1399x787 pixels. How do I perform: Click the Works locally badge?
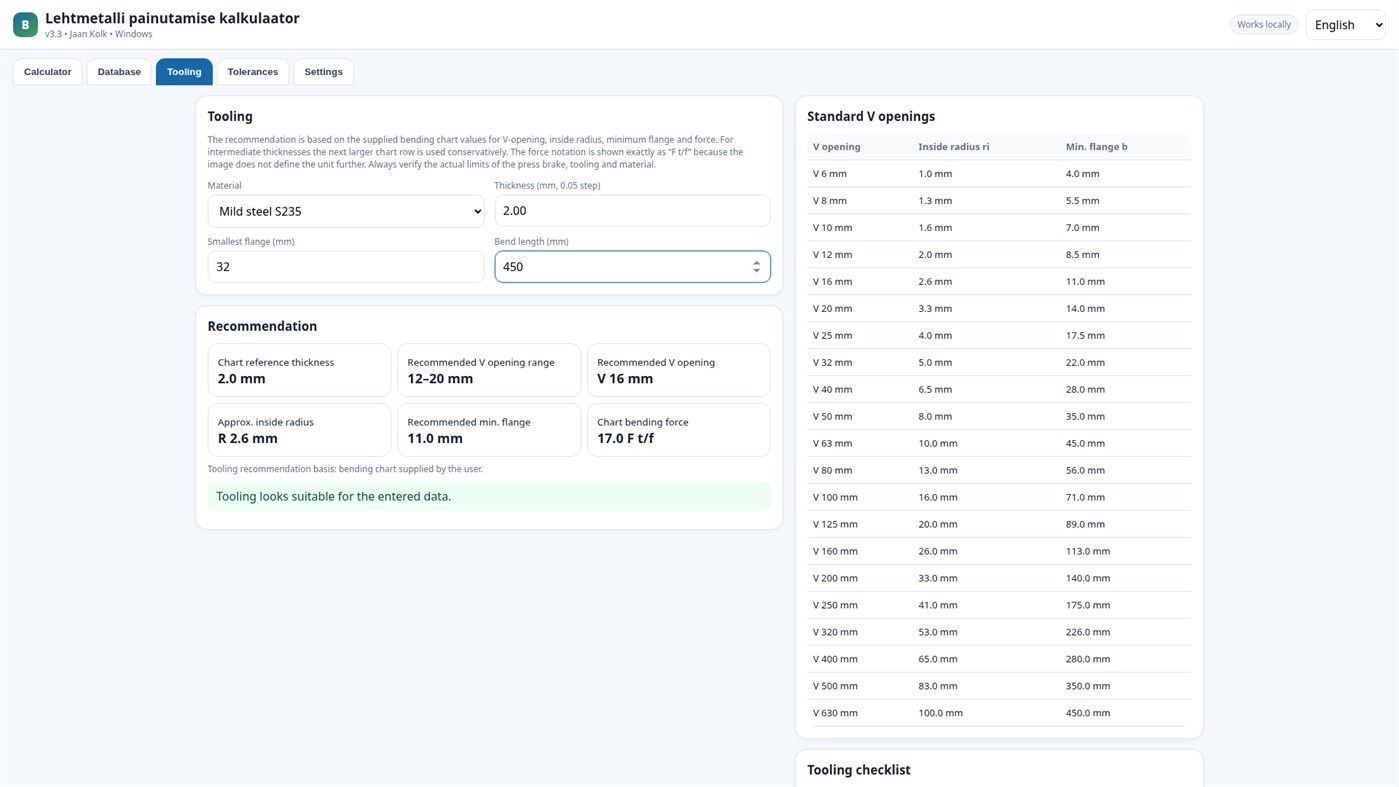click(x=1264, y=24)
